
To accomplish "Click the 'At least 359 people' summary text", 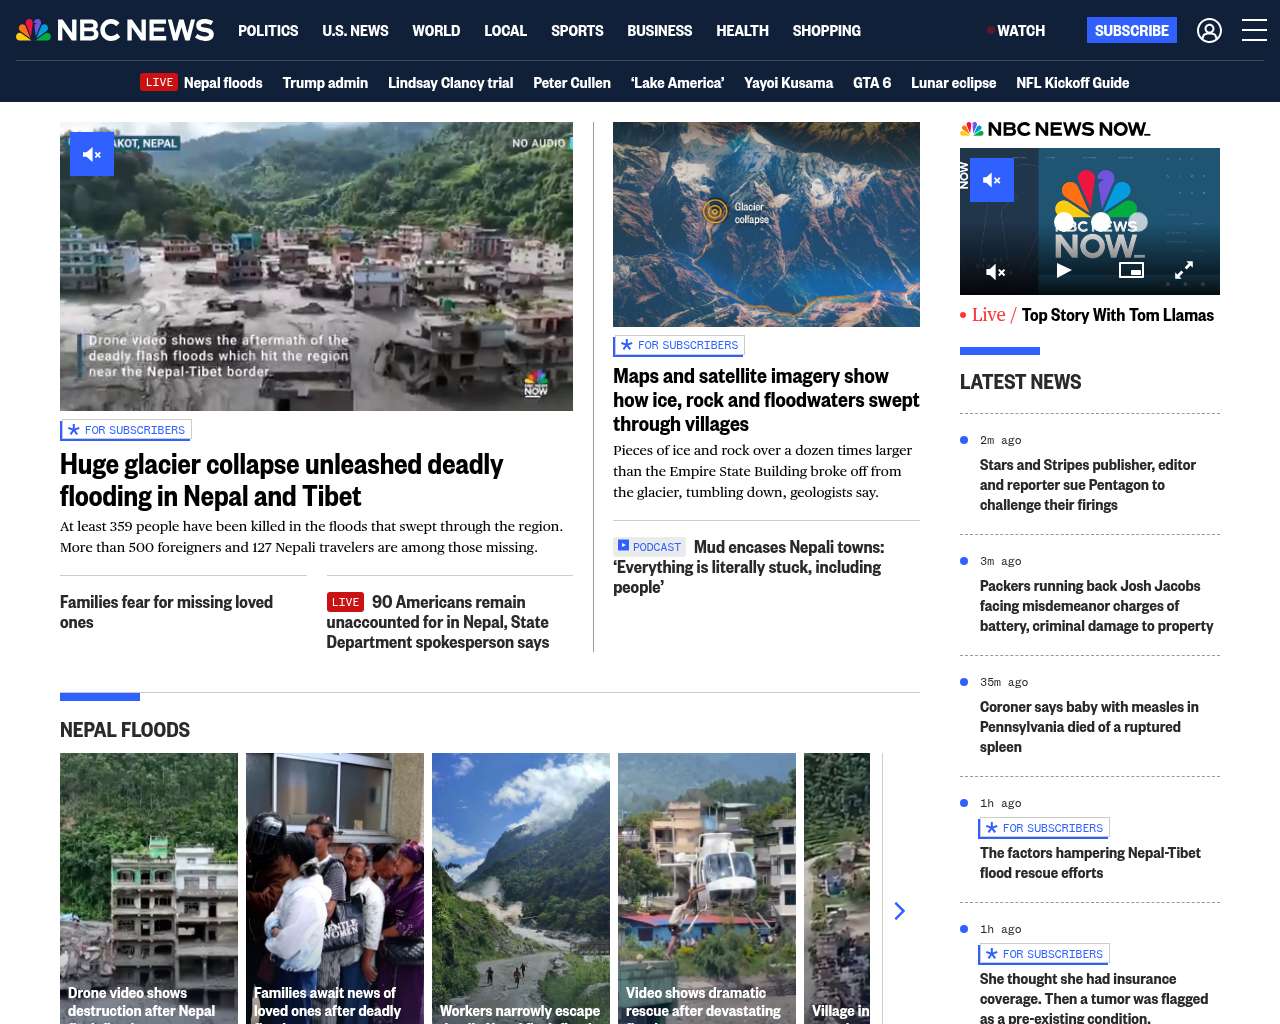I will pyautogui.click(x=311, y=537).
